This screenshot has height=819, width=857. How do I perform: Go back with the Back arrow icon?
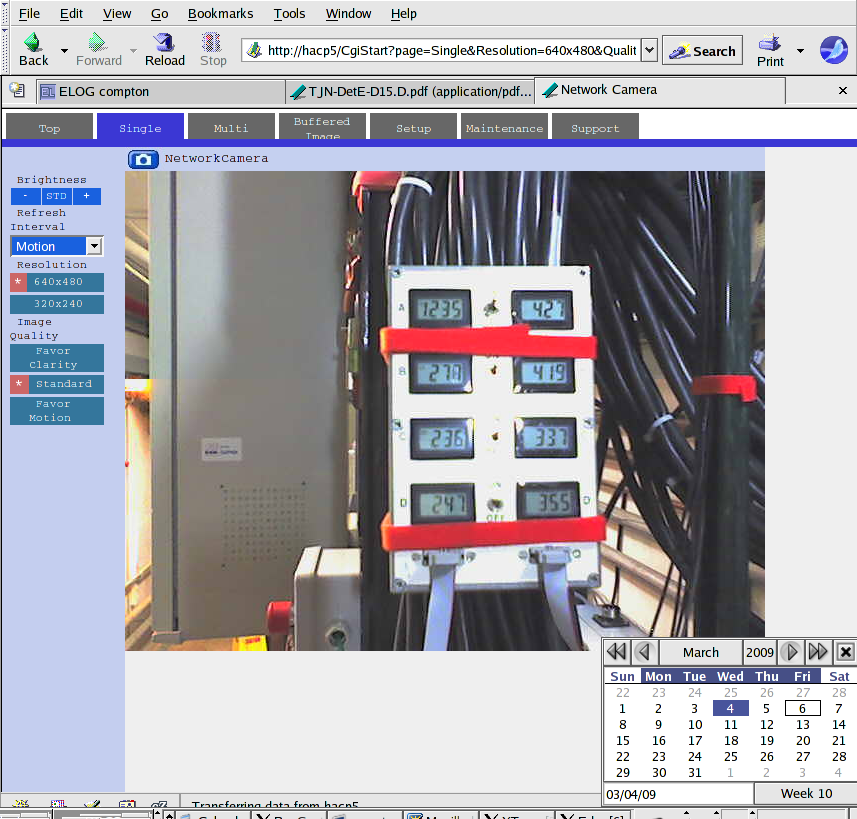[x=33, y=43]
